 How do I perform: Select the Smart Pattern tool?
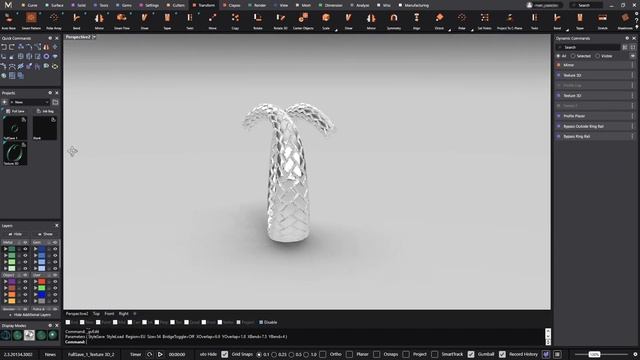click(x=31, y=21)
